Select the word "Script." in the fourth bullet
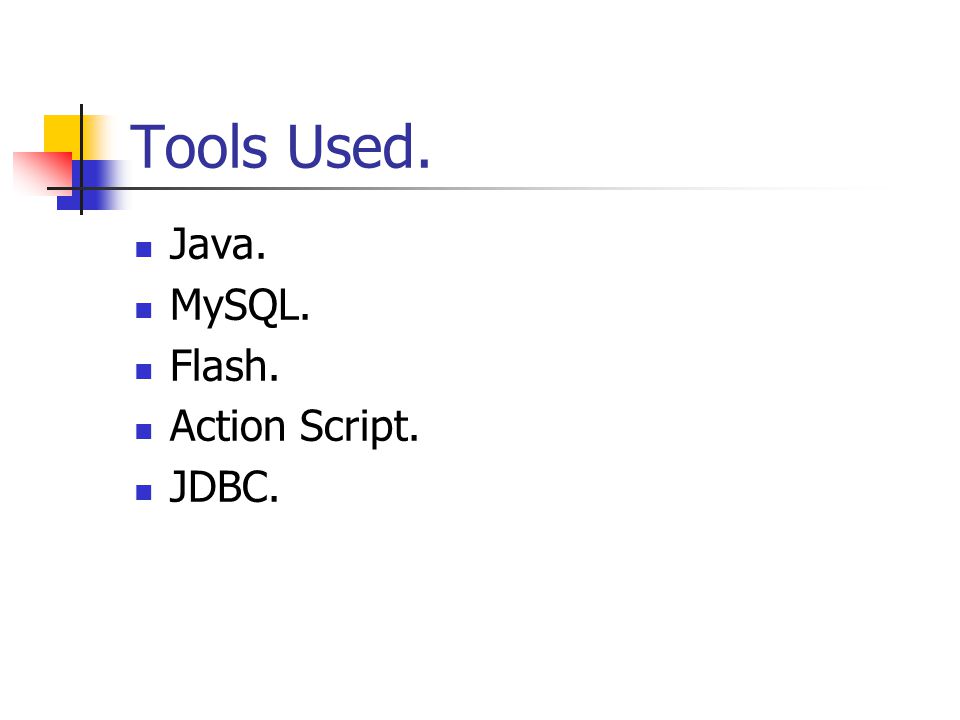 pyautogui.click(x=359, y=427)
